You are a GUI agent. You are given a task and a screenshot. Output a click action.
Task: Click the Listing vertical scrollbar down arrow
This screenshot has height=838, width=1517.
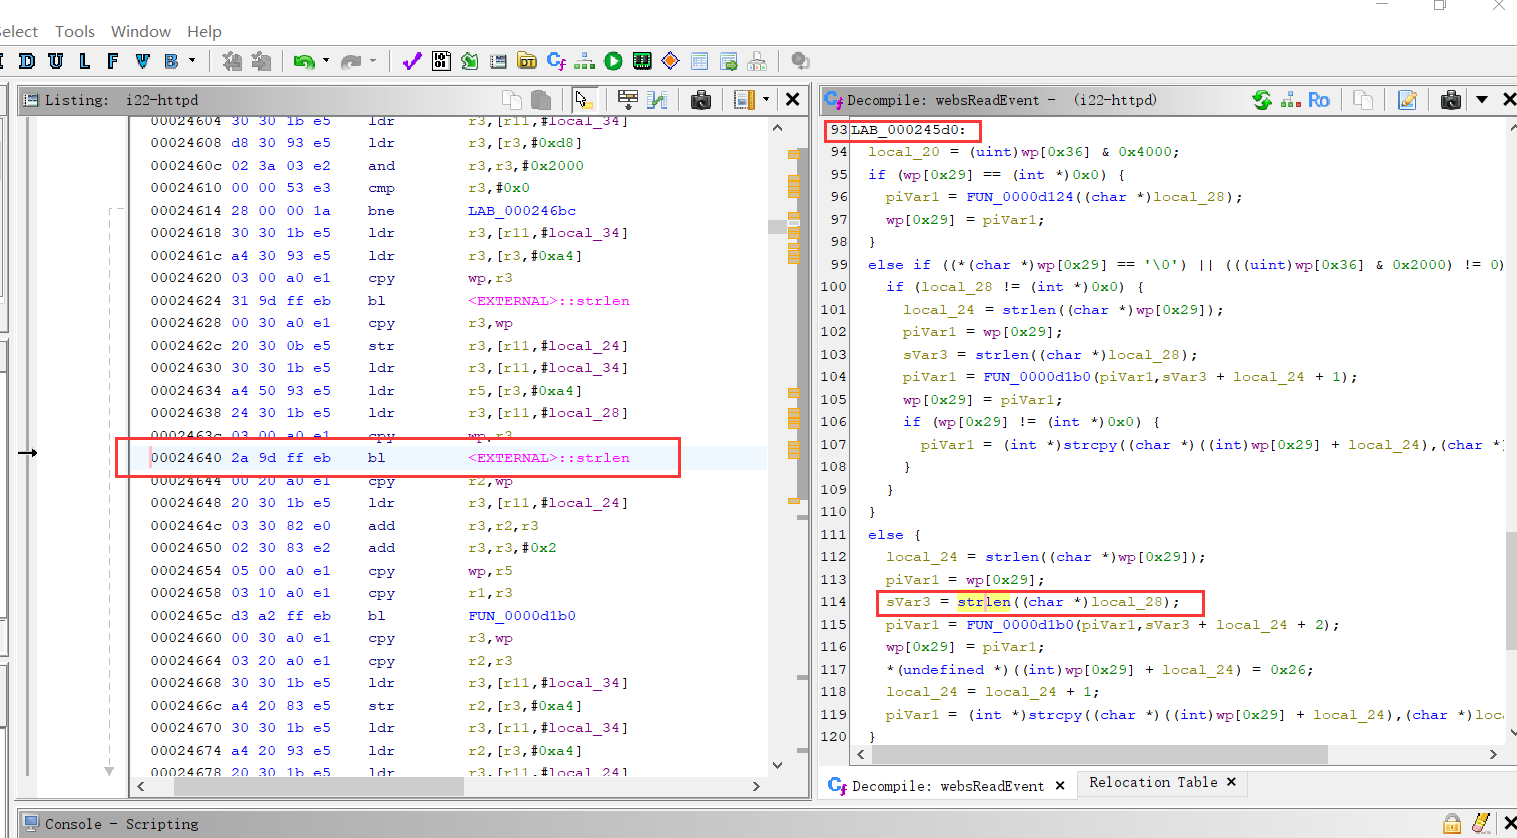click(x=777, y=765)
